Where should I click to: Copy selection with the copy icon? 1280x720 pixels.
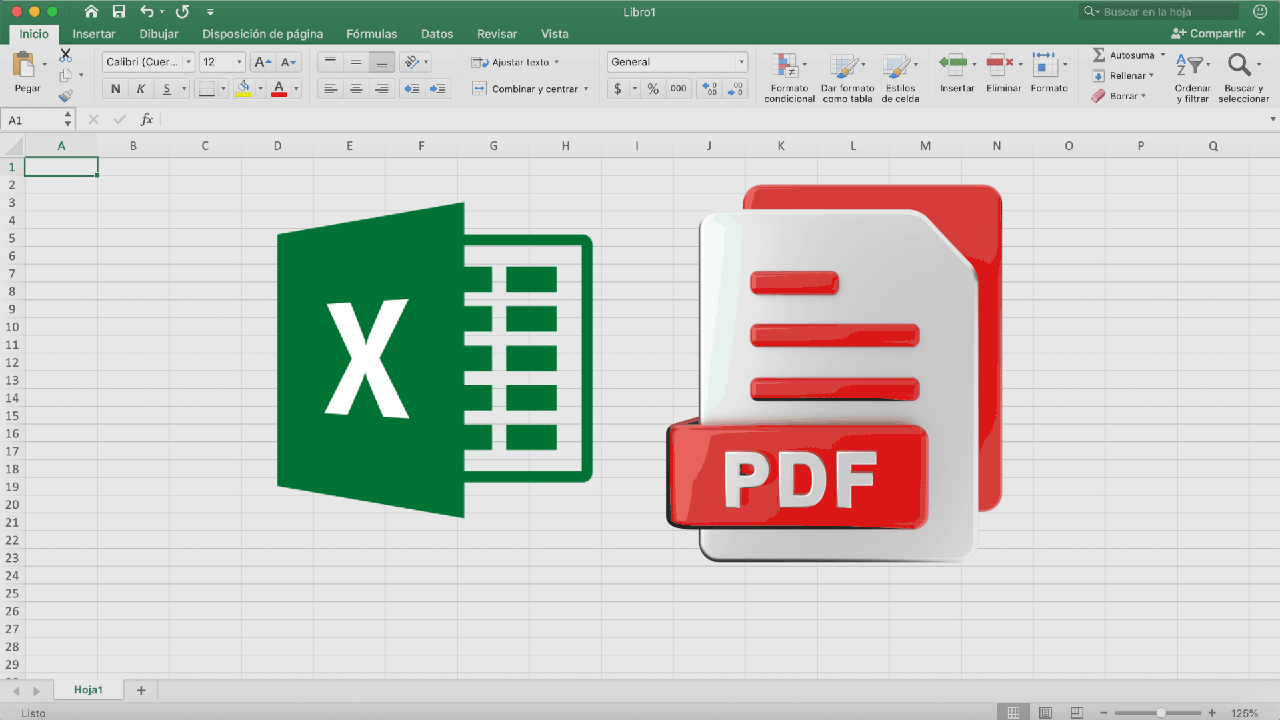tap(66, 76)
